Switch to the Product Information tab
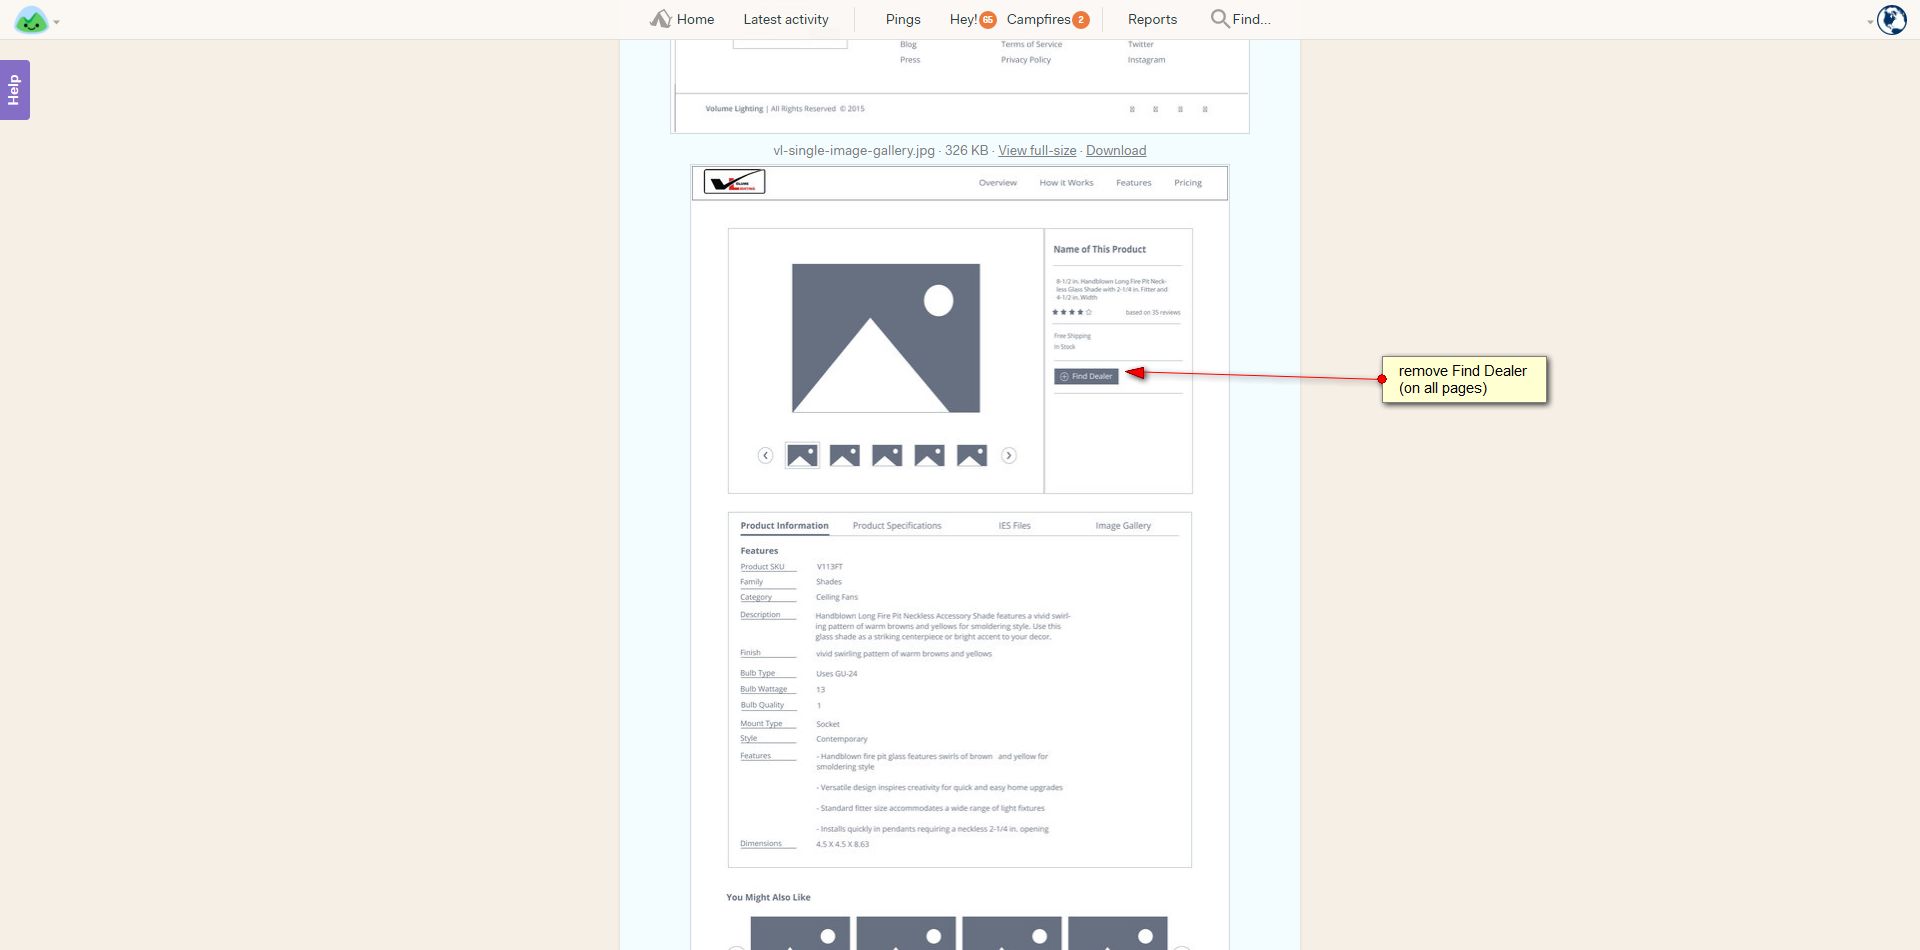The image size is (1920, 950). 784,526
